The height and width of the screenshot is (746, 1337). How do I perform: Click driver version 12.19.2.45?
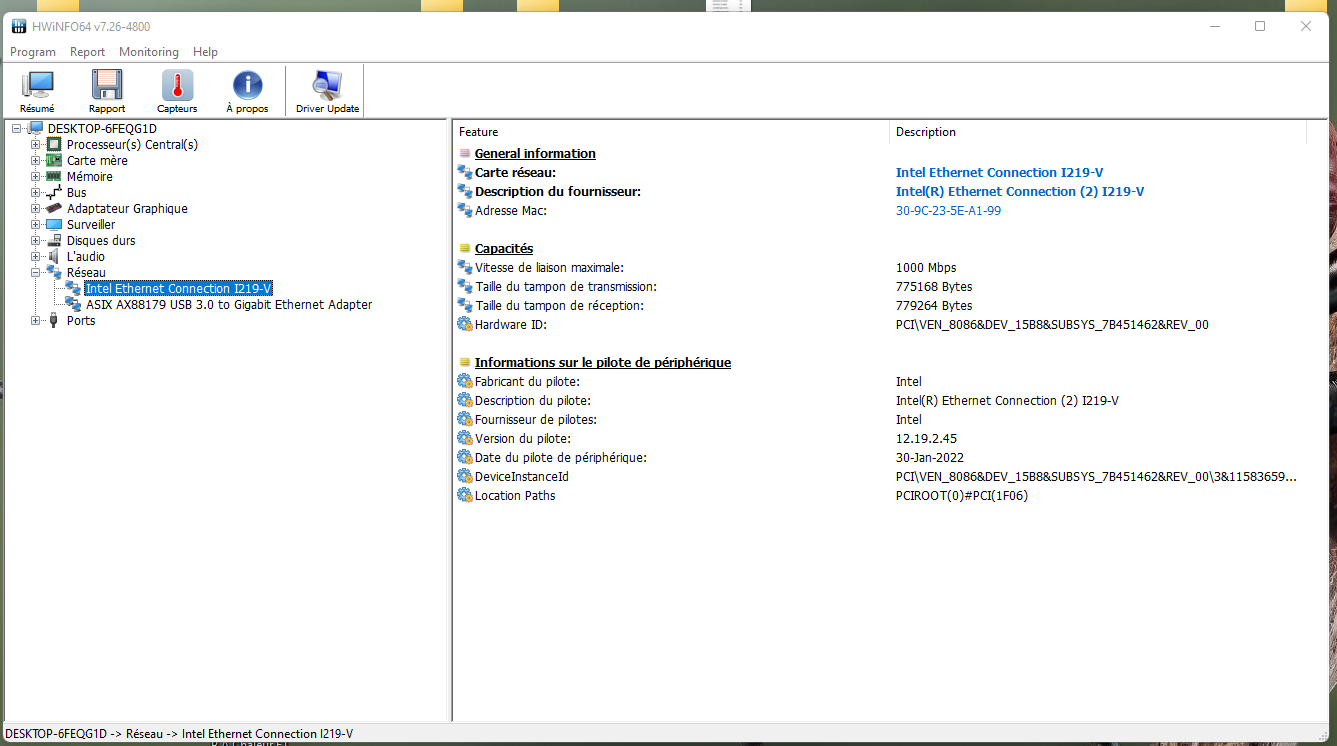926,438
